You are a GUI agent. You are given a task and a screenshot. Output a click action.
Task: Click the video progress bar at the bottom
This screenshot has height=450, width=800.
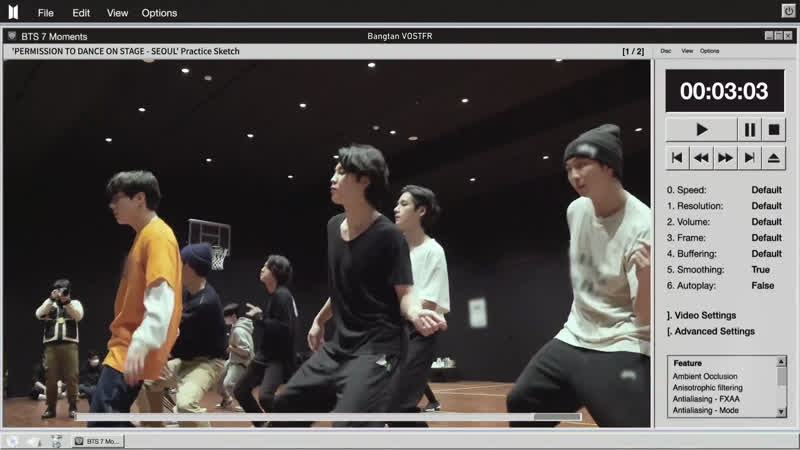pos(328,417)
